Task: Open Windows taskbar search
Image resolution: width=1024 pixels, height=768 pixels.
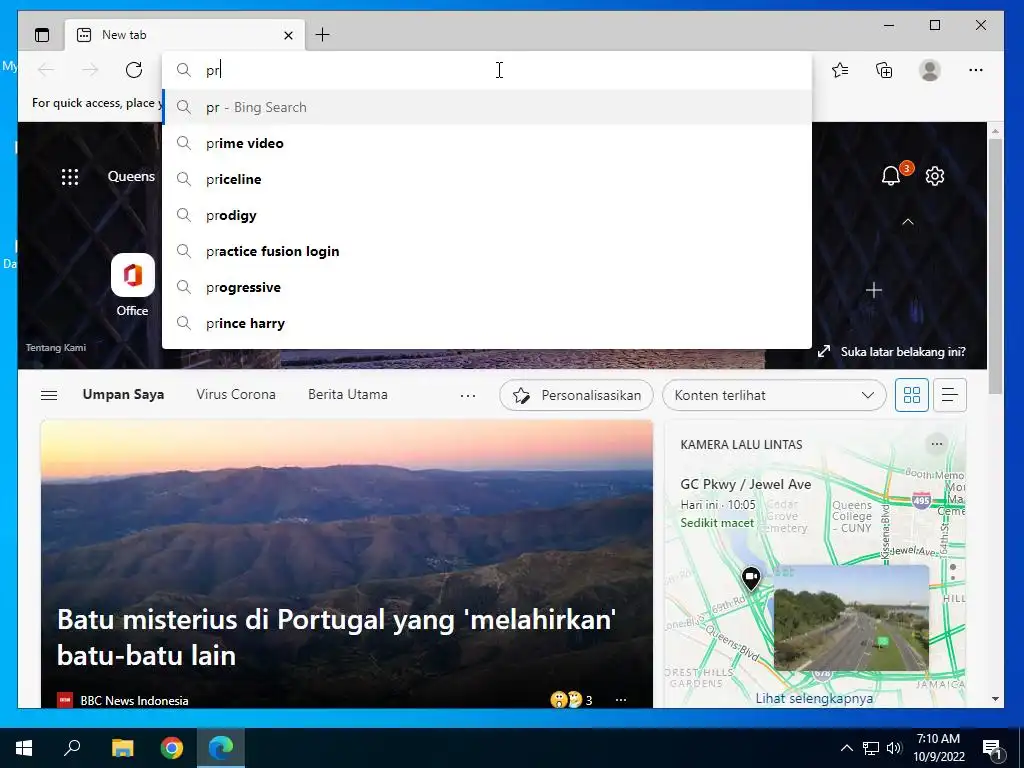Action: pos(72,748)
